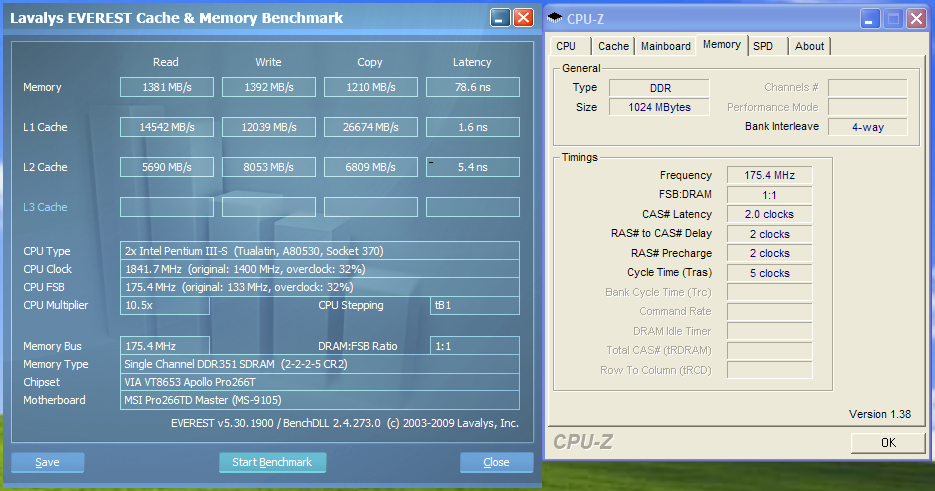Viewport: 935px width, 491px height.
Task: Switch to the Cache tab in CPU-Z
Action: [613, 46]
